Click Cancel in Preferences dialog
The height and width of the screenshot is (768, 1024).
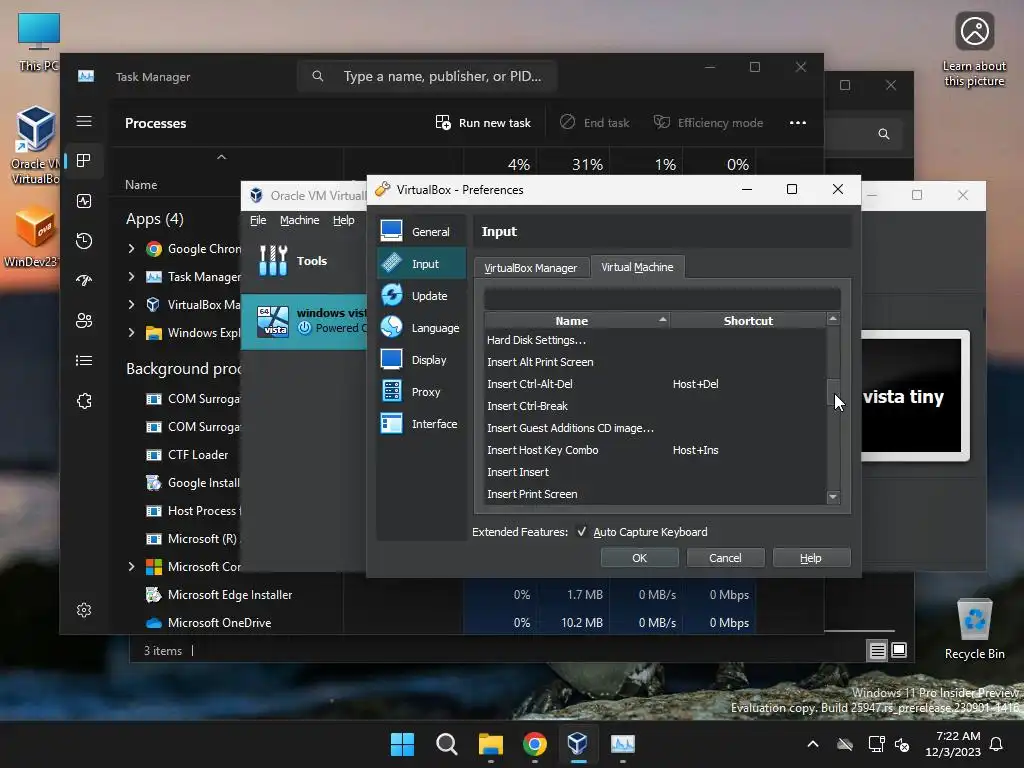point(725,558)
